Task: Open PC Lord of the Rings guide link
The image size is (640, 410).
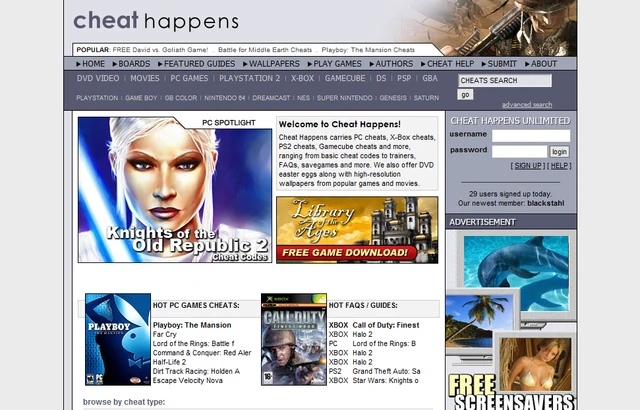Action: (x=384, y=344)
